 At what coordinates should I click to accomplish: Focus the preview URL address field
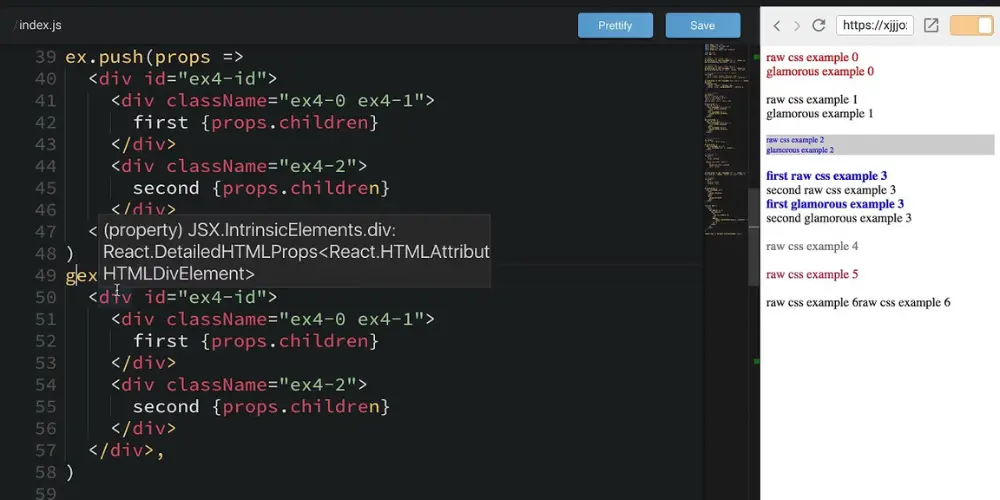coord(874,26)
